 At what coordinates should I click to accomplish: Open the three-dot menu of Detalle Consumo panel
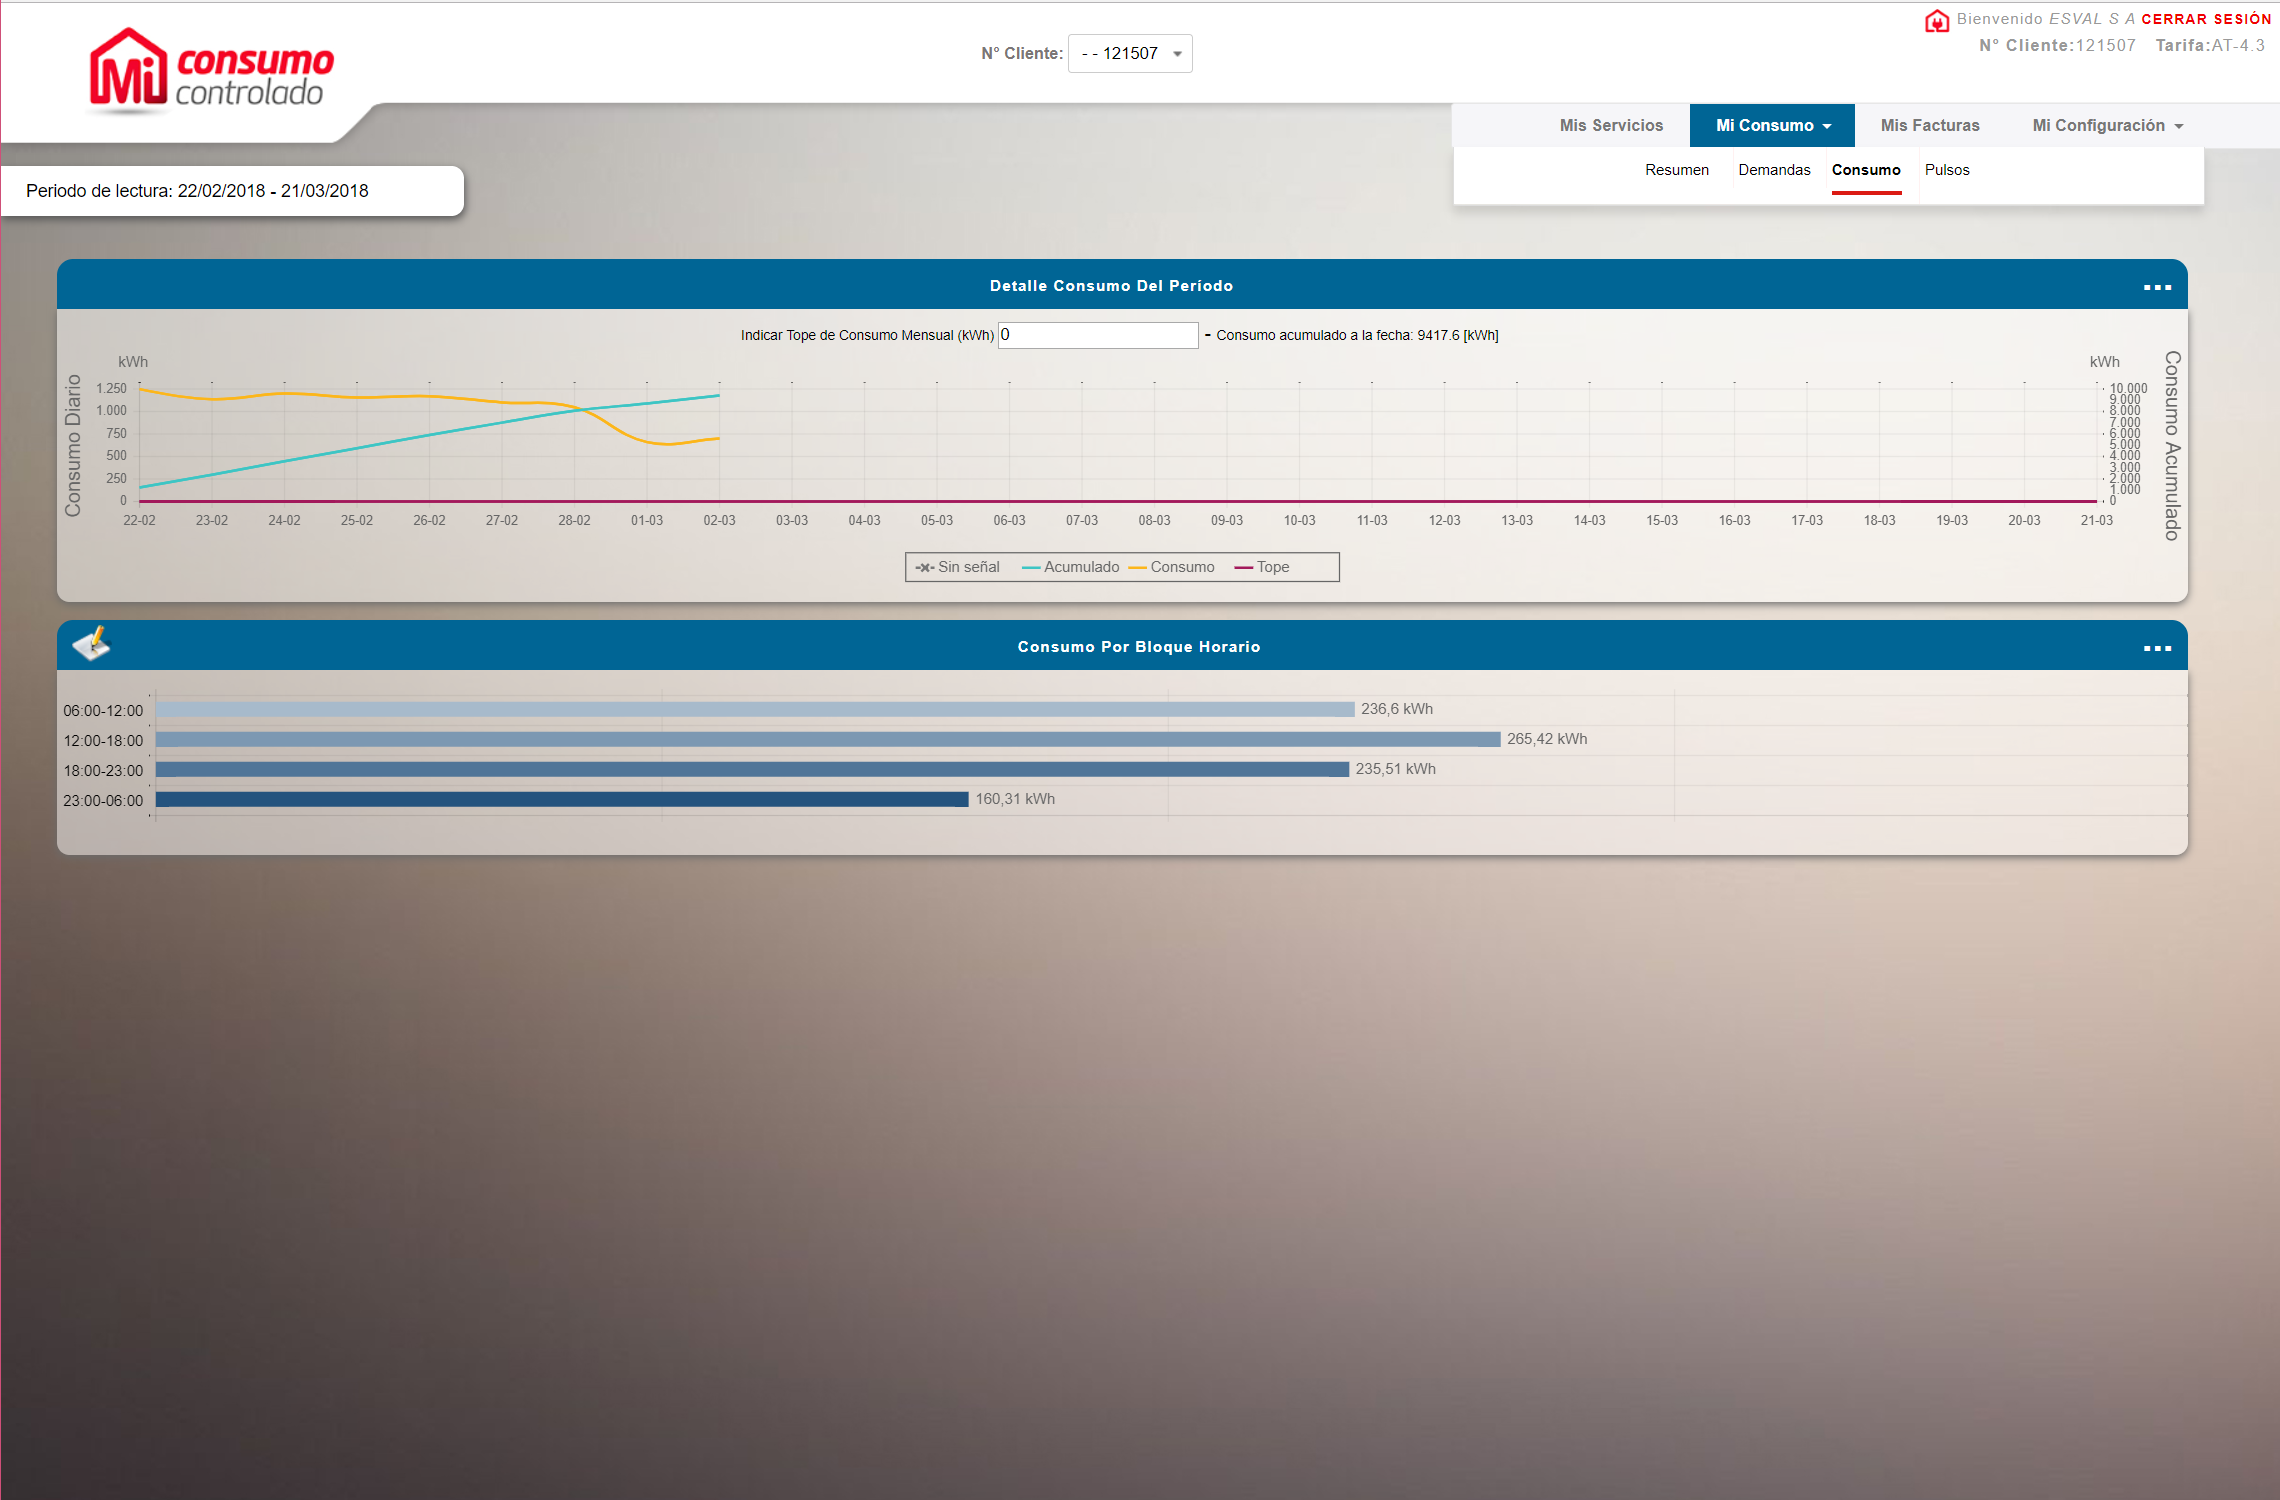tap(2157, 287)
